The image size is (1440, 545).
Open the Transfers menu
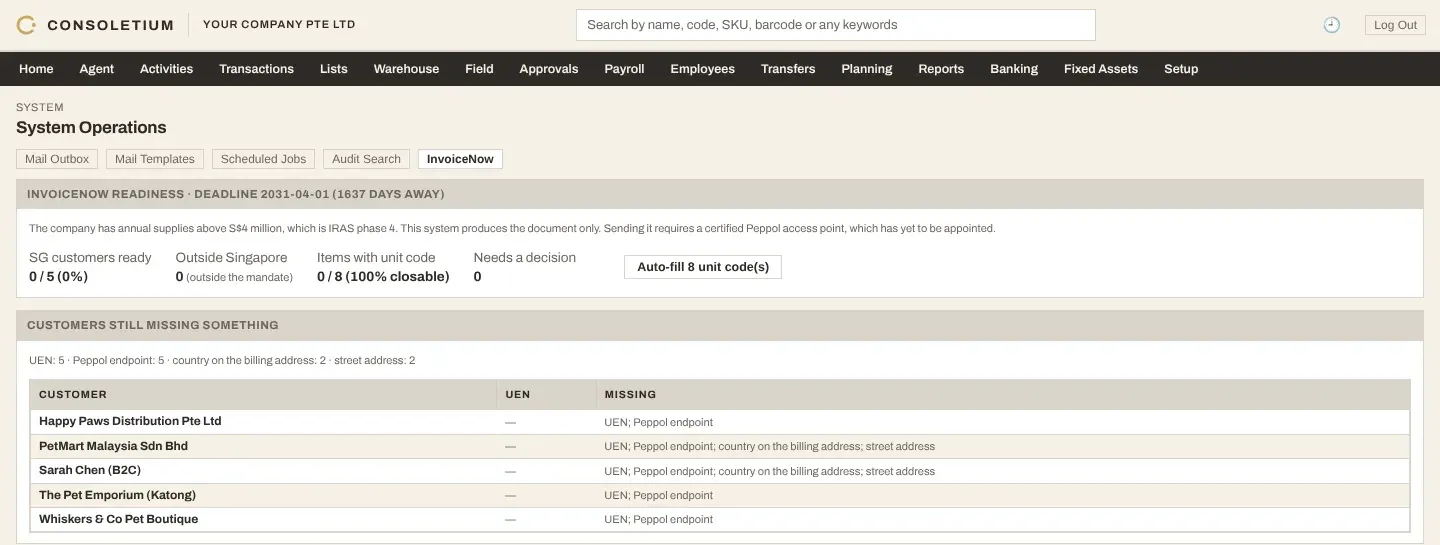click(x=788, y=69)
